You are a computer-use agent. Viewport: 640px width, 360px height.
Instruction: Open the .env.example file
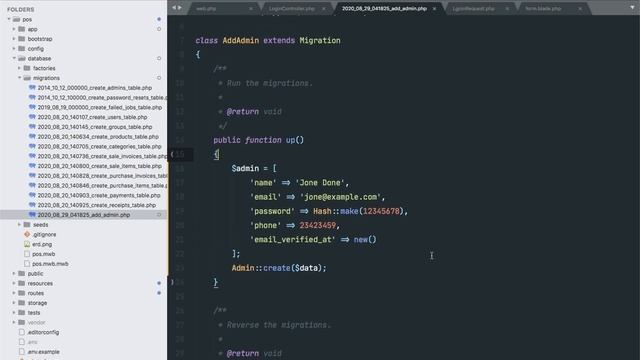point(44,352)
